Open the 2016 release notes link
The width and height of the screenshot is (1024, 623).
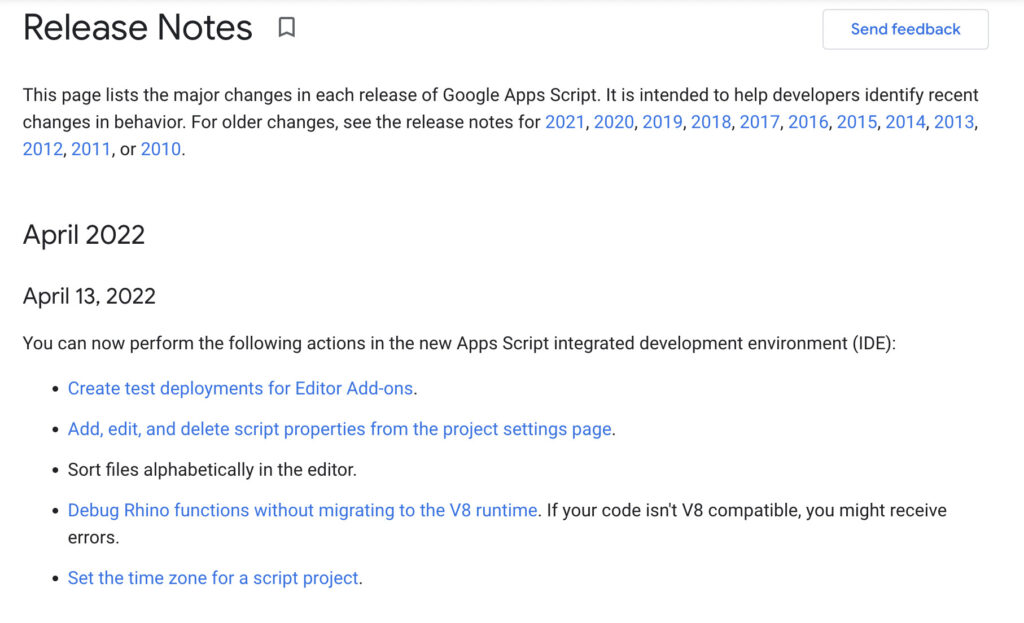[808, 122]
